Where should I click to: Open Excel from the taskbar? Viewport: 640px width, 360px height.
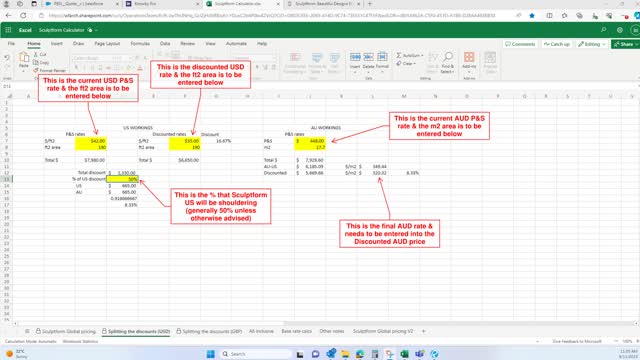pyautogui.click(x=404, y=353)
